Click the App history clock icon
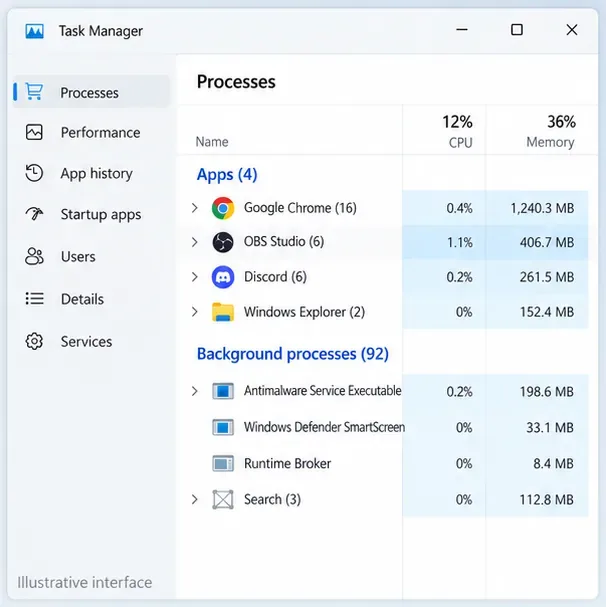This screenshot has height=607, width=606. pyautogui.click(x=34, y=173)
